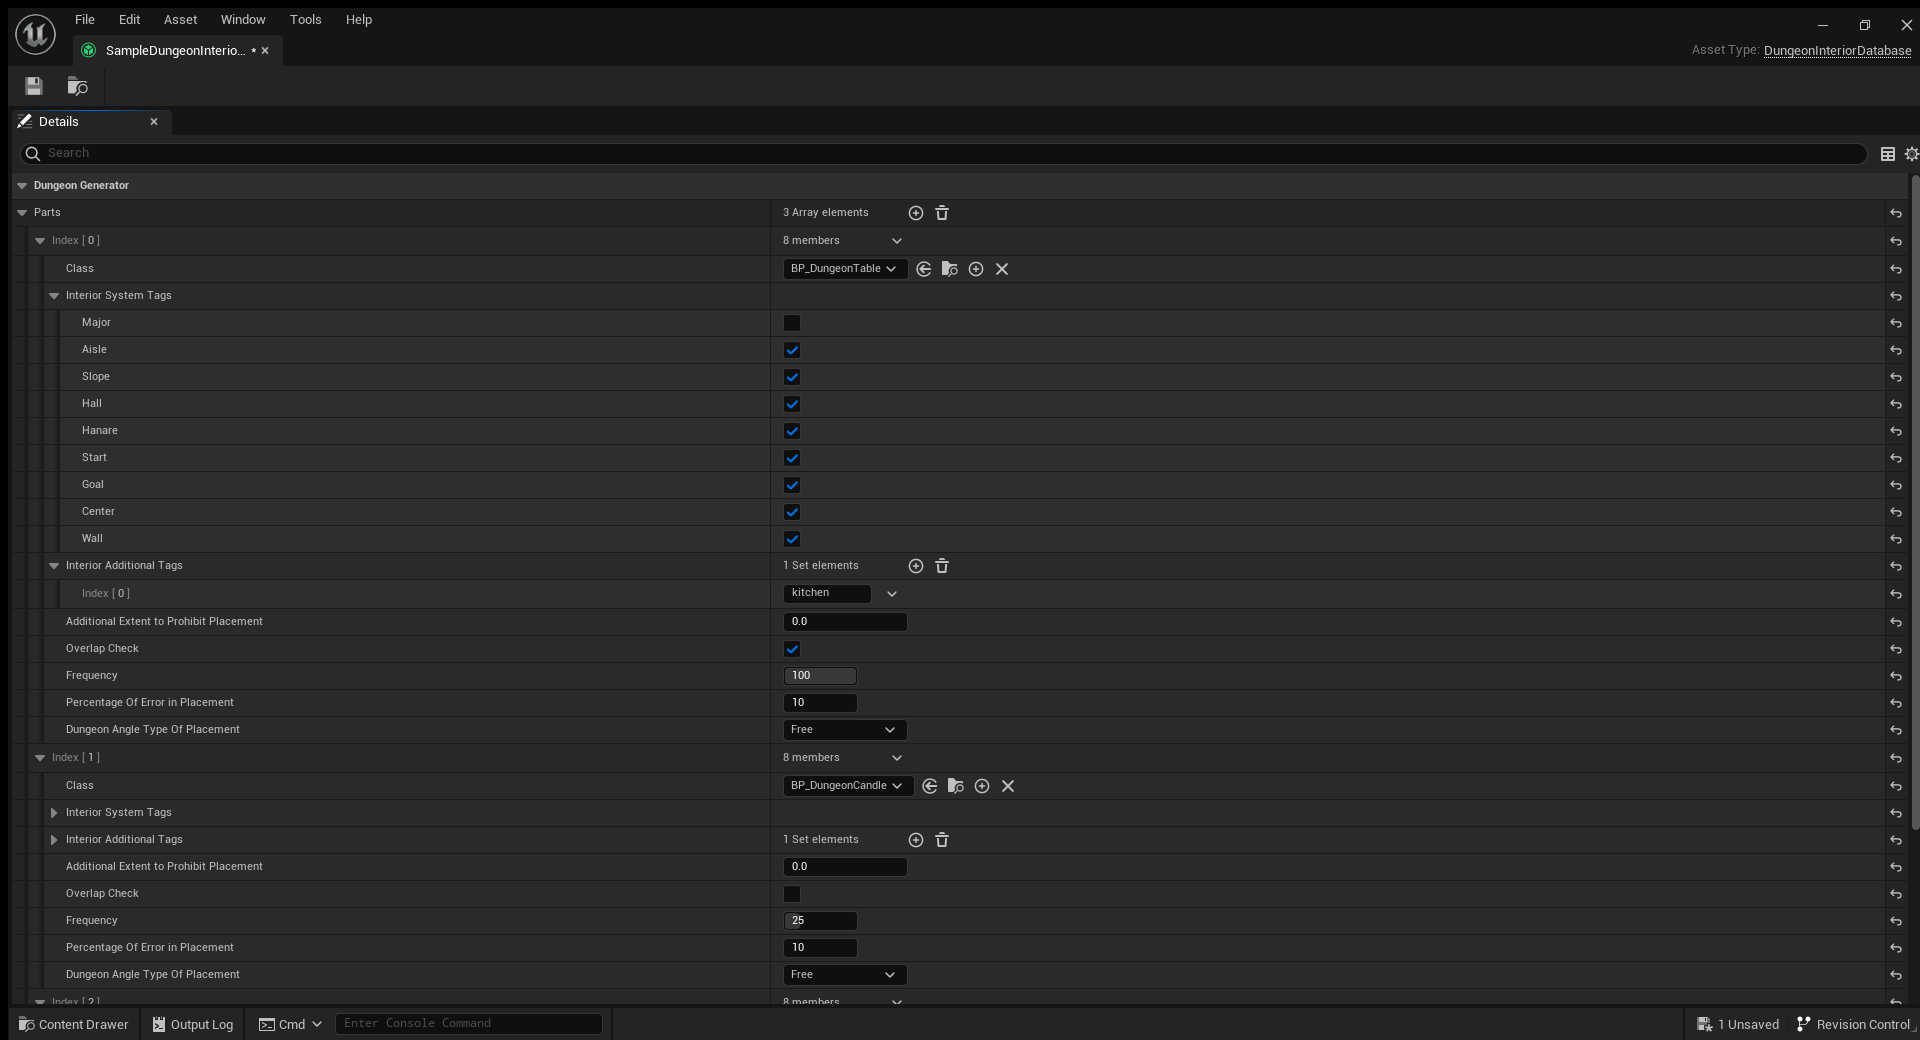Add element to the Parts array
The height and width of the screenshot is (1040, 1920).
[915, 213]
